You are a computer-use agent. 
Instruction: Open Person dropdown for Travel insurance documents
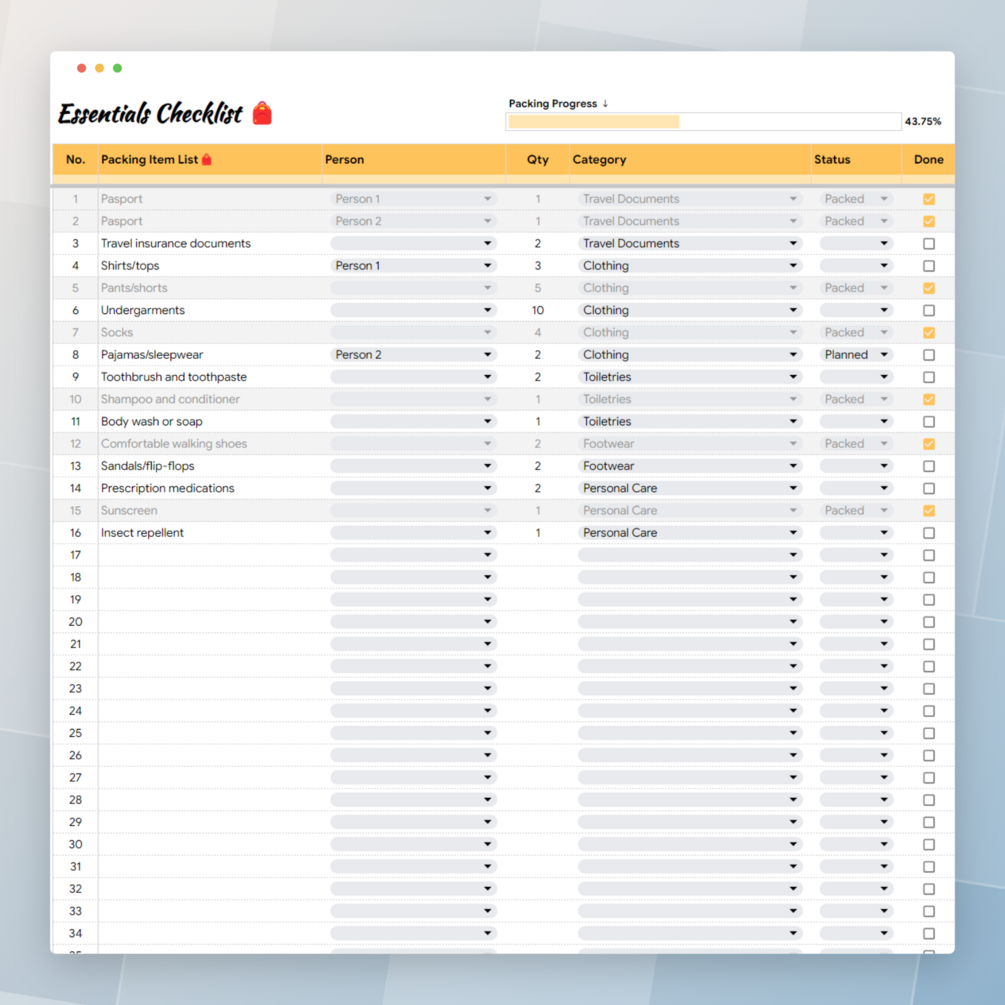tap(413, 244)
